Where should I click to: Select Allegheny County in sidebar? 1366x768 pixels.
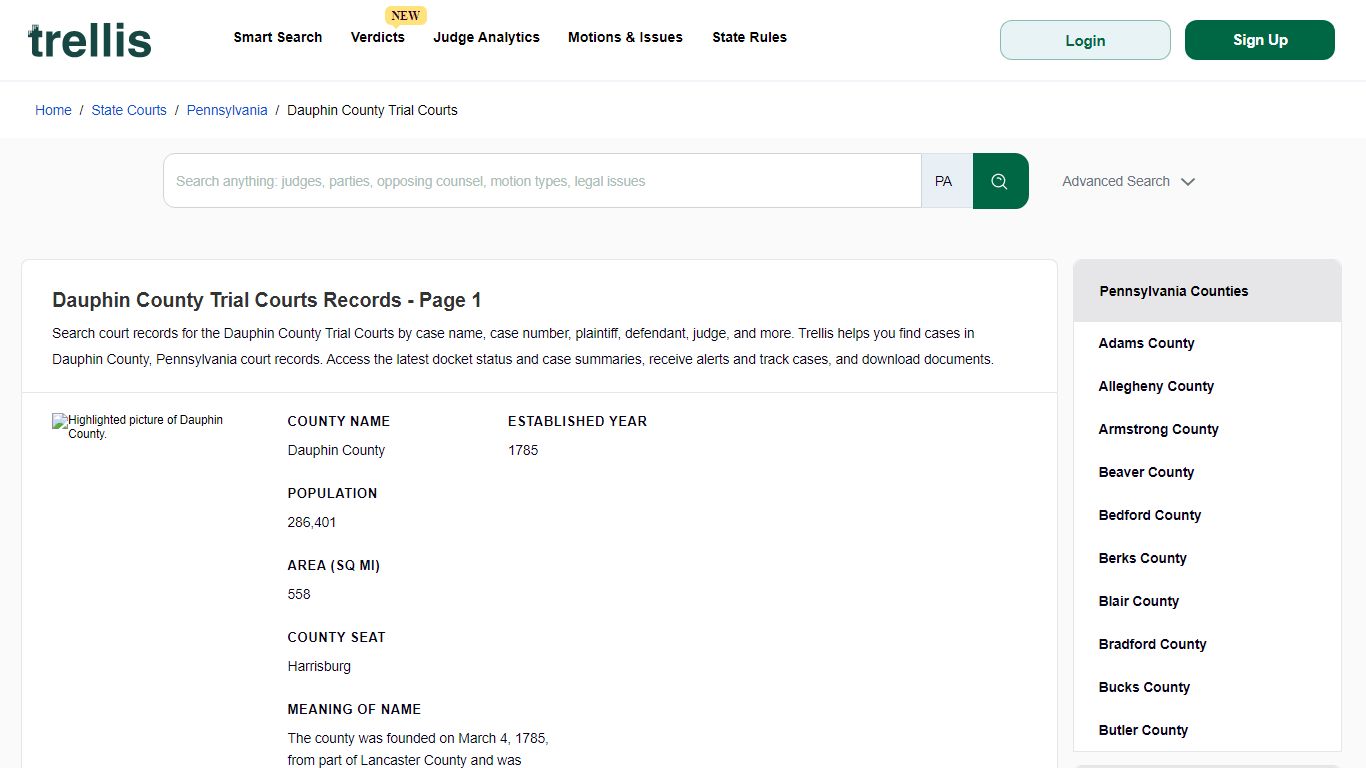click(x=1156, y=386)
